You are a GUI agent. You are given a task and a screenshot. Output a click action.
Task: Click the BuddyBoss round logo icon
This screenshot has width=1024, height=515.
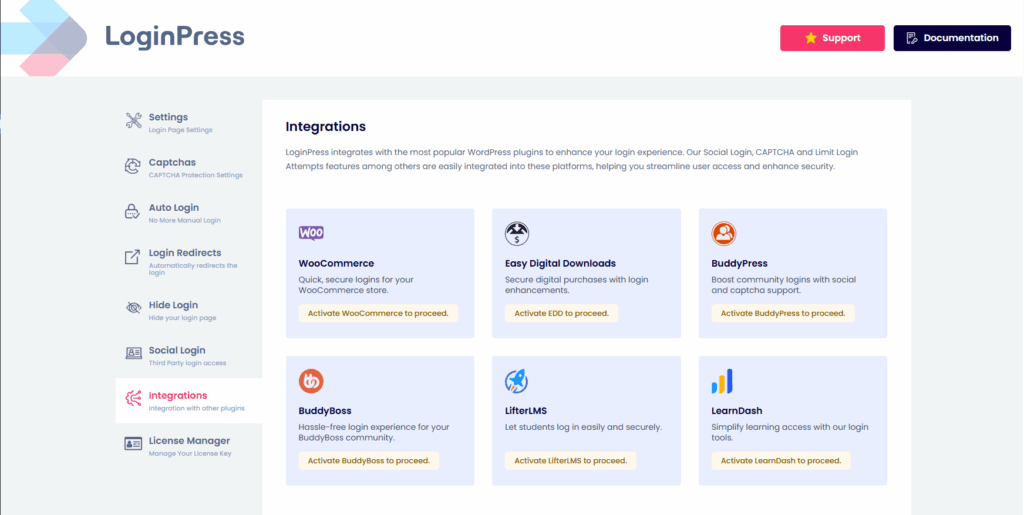pyautogui.click(x=311, y=381)
